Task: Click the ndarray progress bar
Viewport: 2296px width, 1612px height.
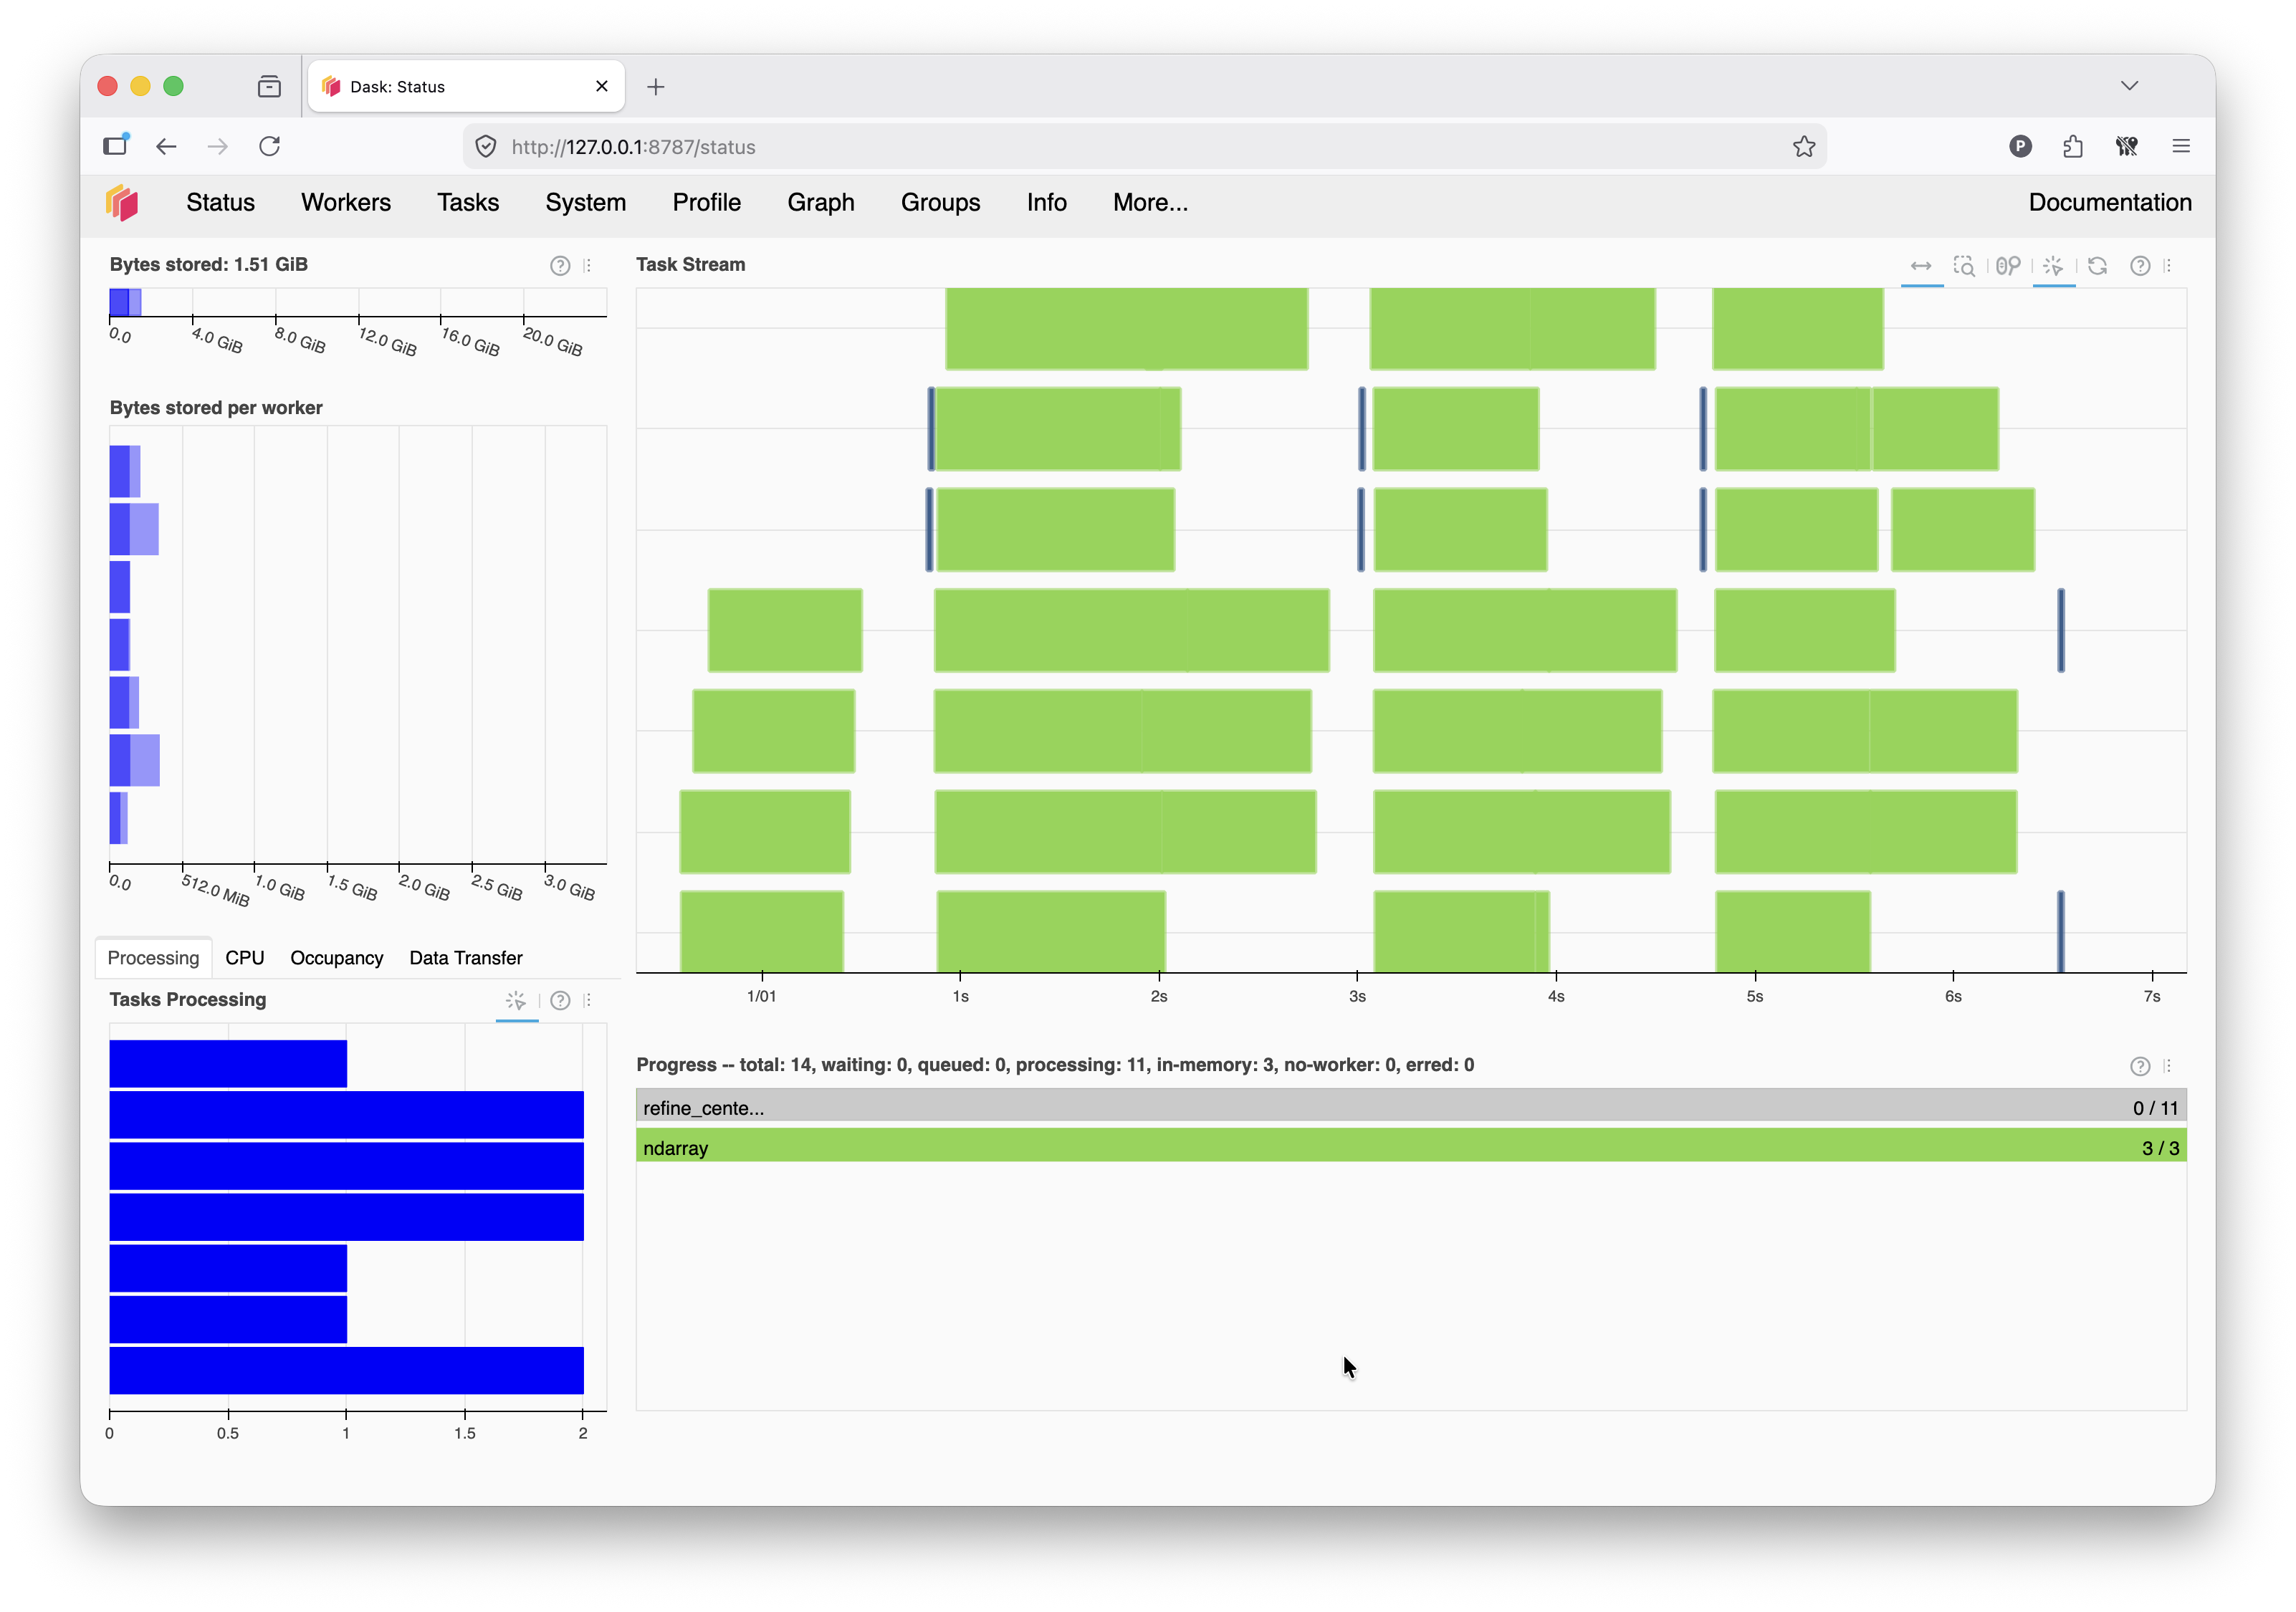Action: point(1411,1147)
